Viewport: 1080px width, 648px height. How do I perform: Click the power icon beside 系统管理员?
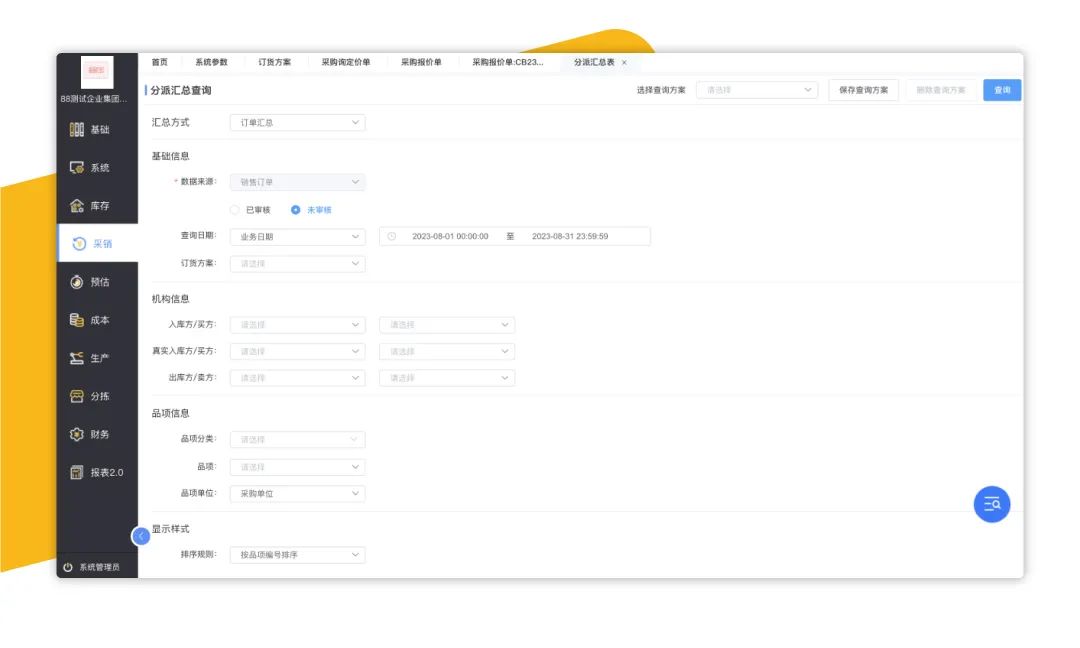click(x=68, y=567)
